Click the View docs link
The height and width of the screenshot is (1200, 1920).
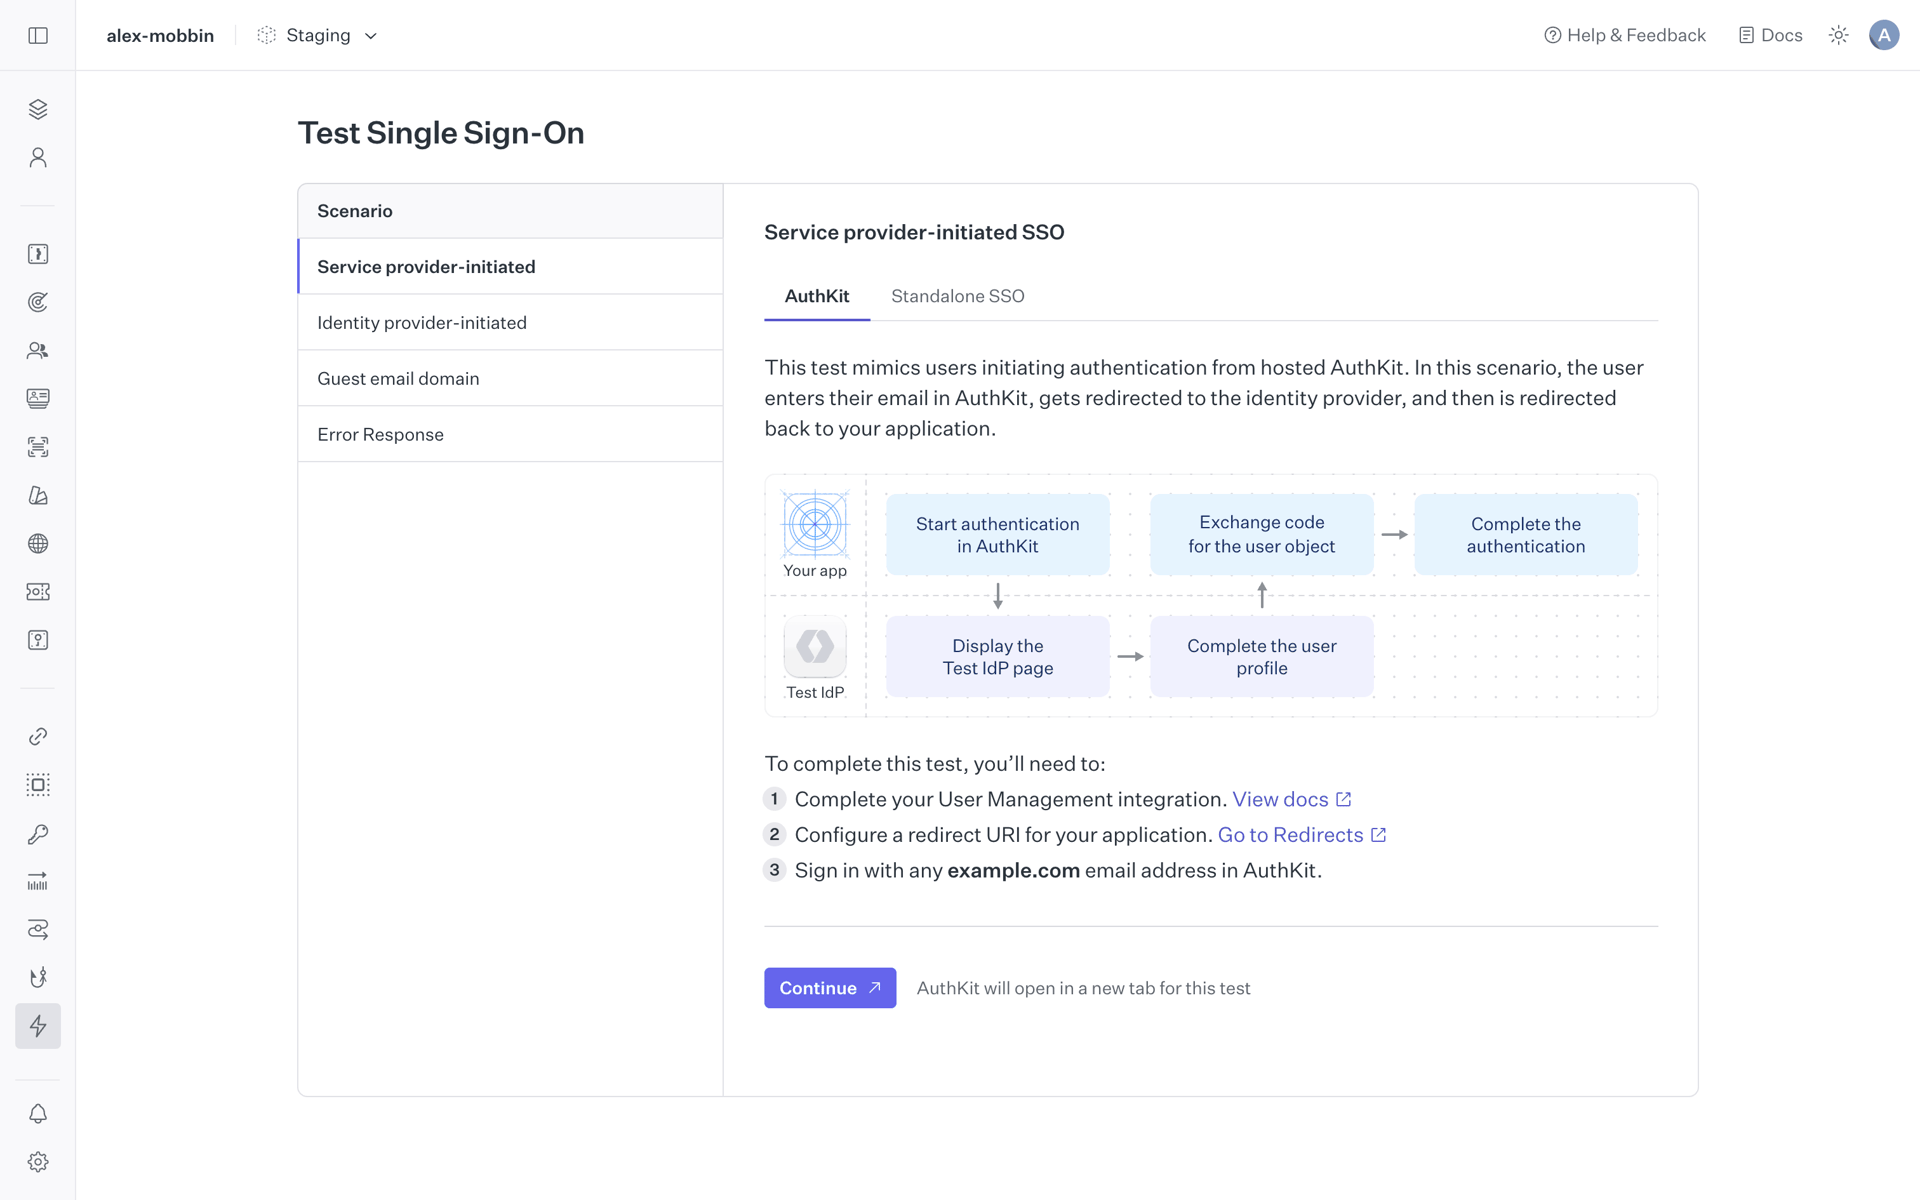tap(1292, 799)
